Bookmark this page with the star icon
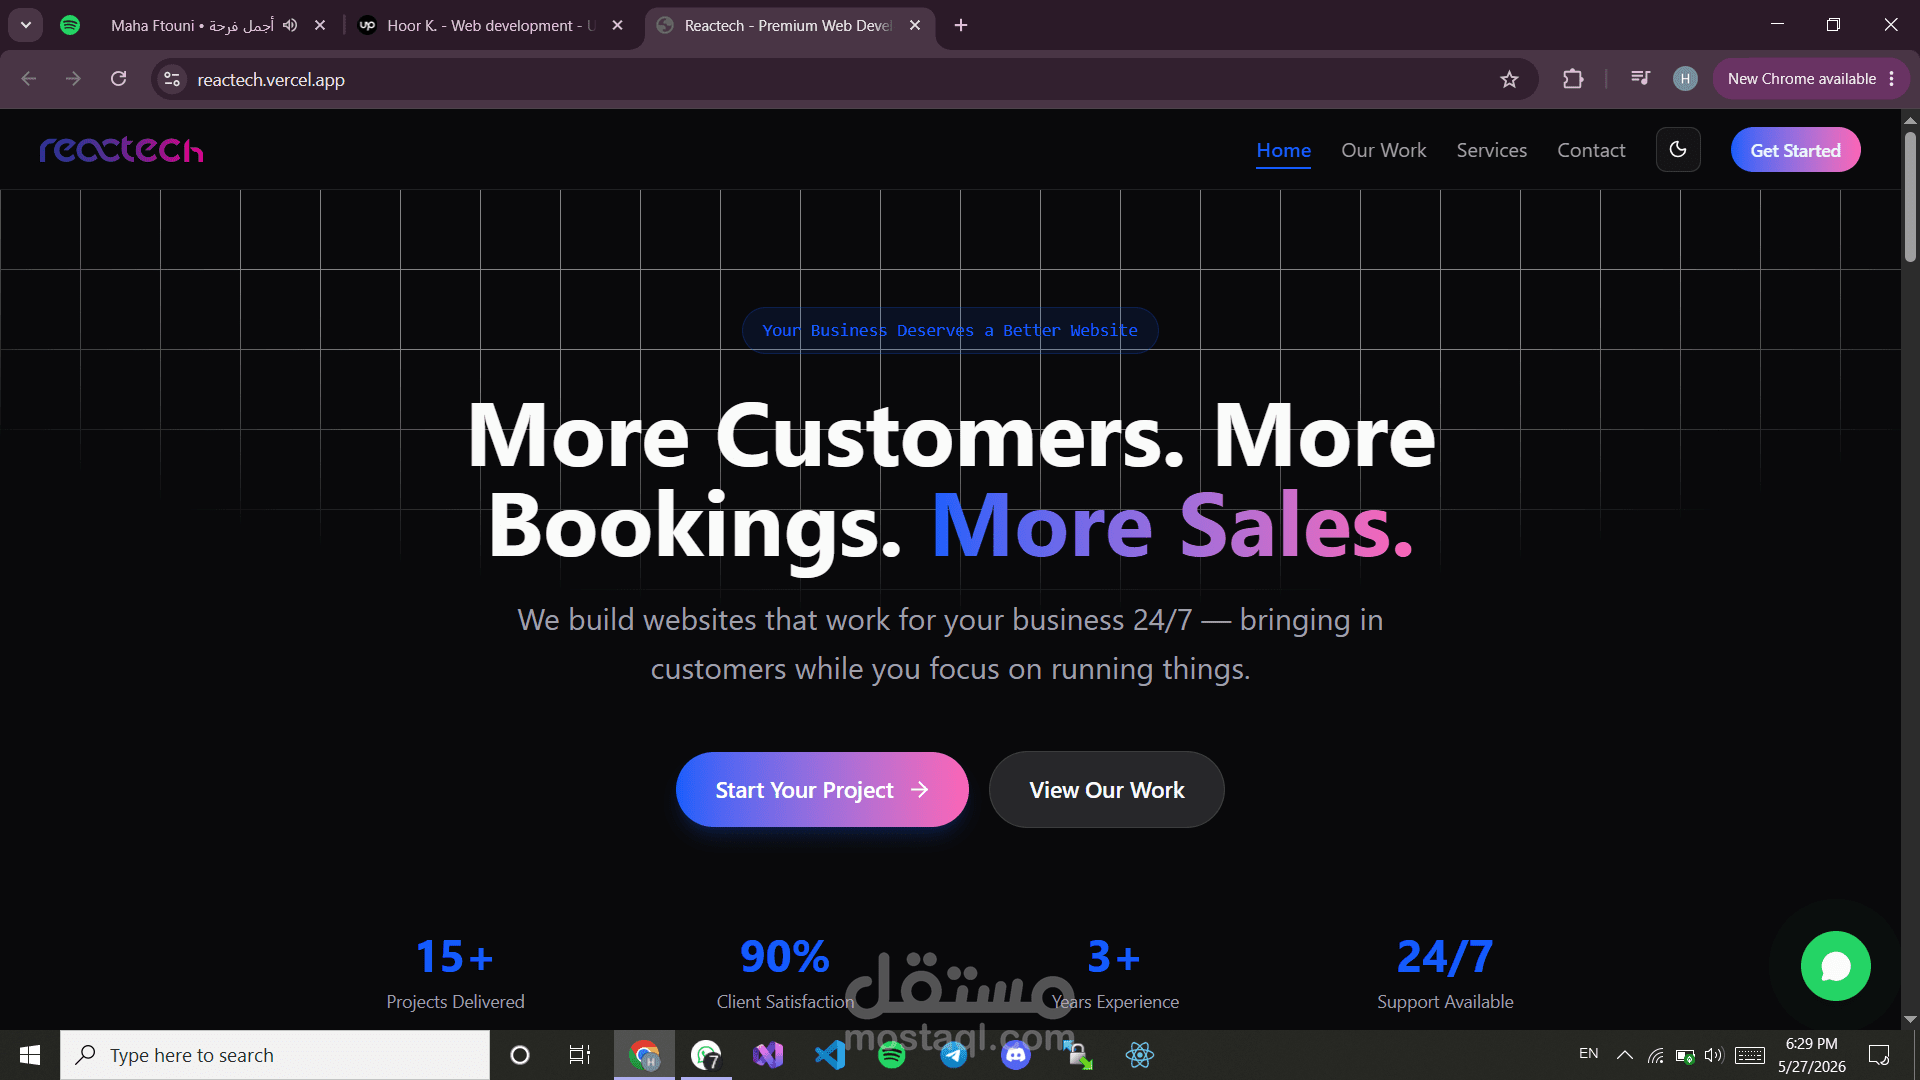The image size is (1920, 1080). pyautogui.click(x=1509, y=79)
